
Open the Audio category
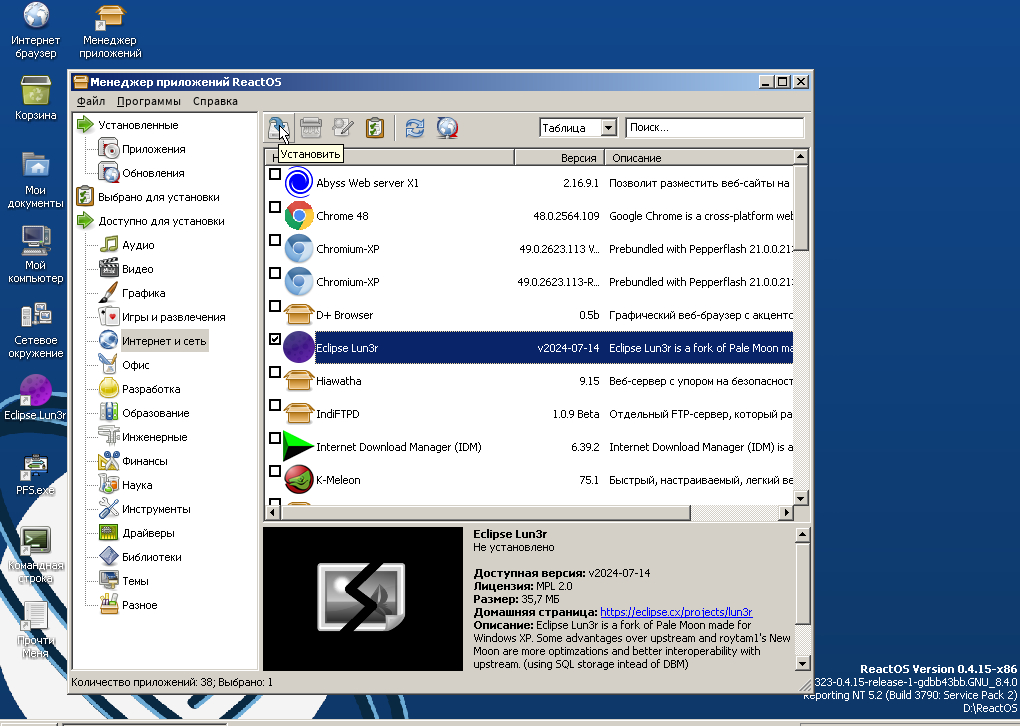point(138,245)
